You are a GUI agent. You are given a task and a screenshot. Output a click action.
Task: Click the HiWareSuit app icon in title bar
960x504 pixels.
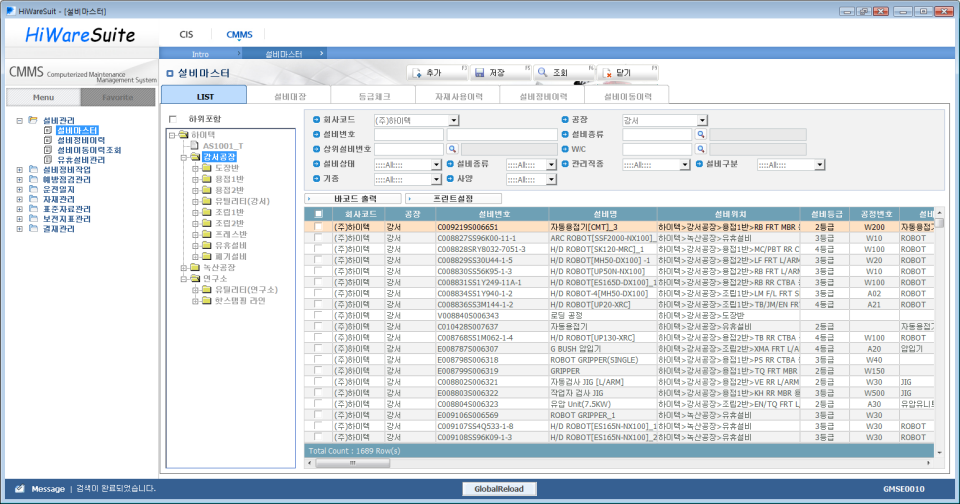[10, 11]
